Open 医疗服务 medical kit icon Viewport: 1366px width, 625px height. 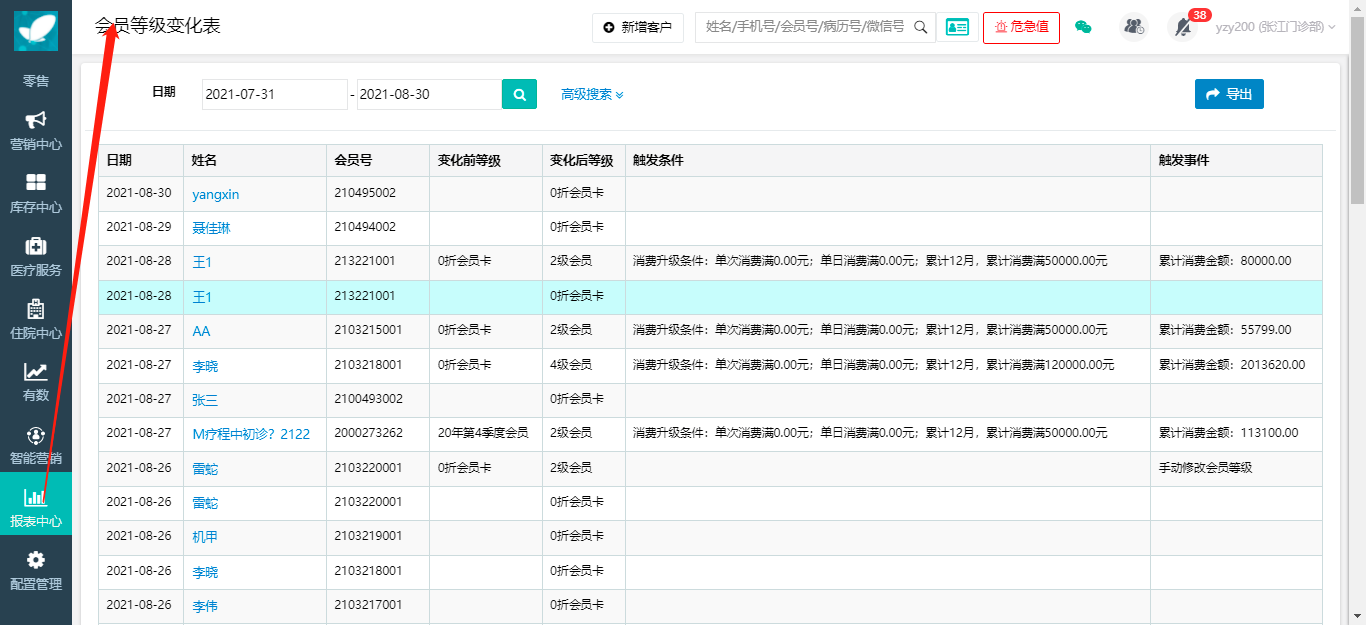coord(36,246)
